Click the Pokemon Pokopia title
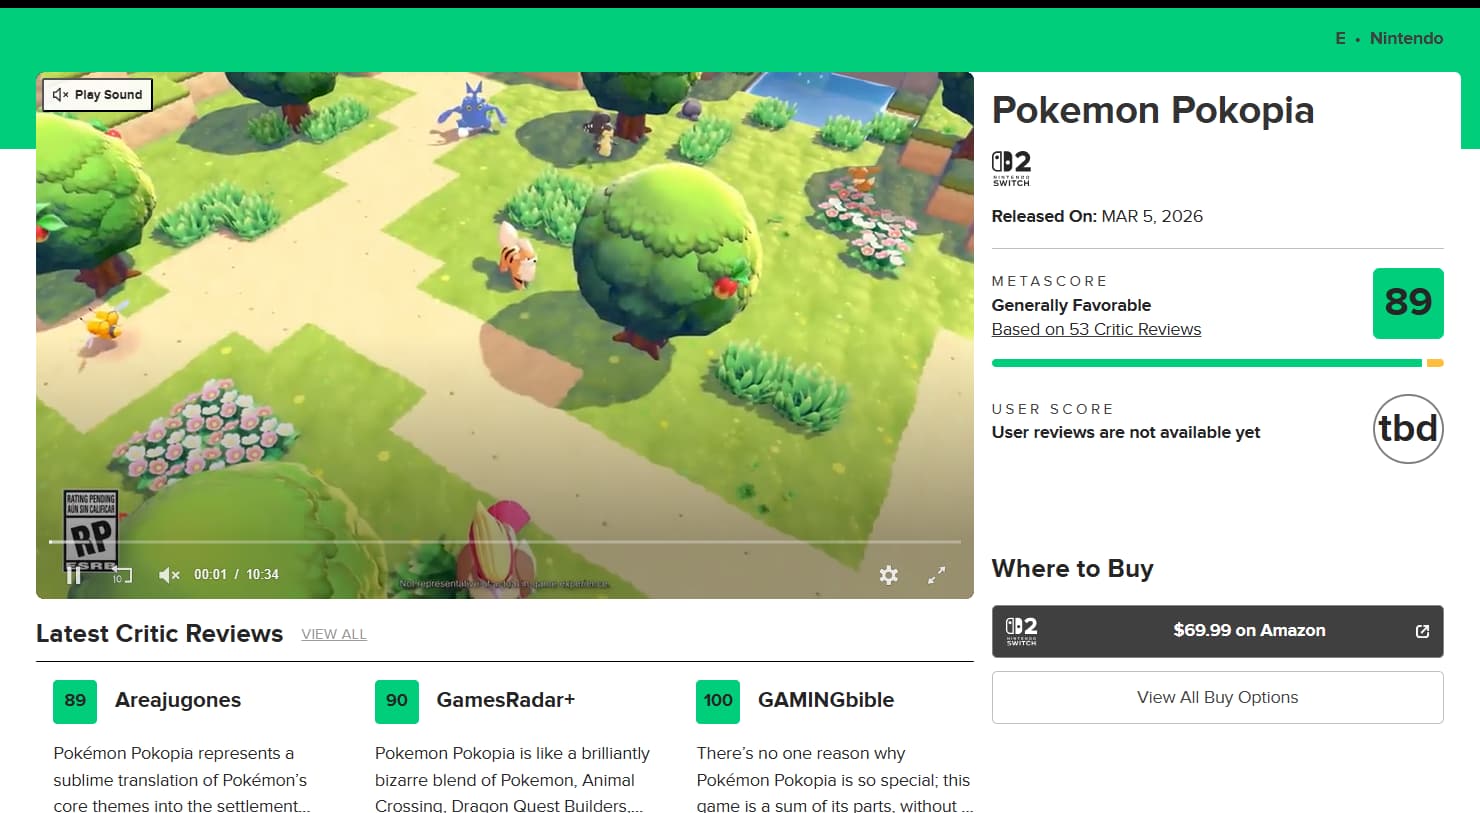 (1153, 110)
